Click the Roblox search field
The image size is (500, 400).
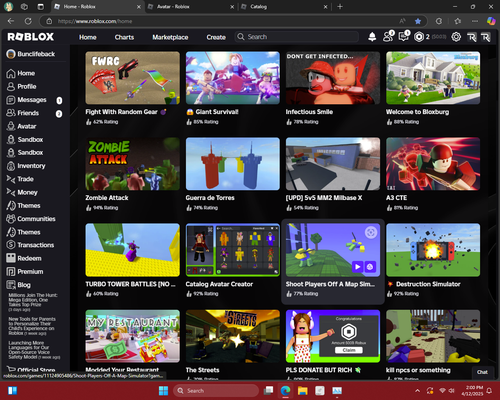[x=297, y=37]
